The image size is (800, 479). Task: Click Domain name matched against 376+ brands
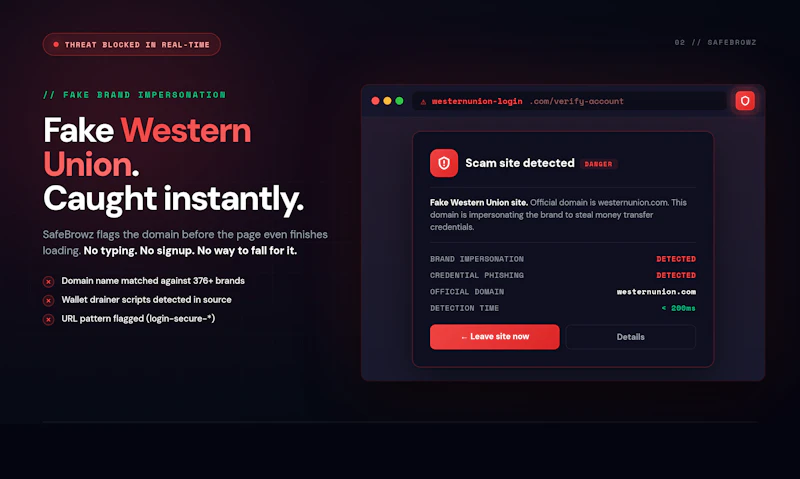click(x=153, y=281)
